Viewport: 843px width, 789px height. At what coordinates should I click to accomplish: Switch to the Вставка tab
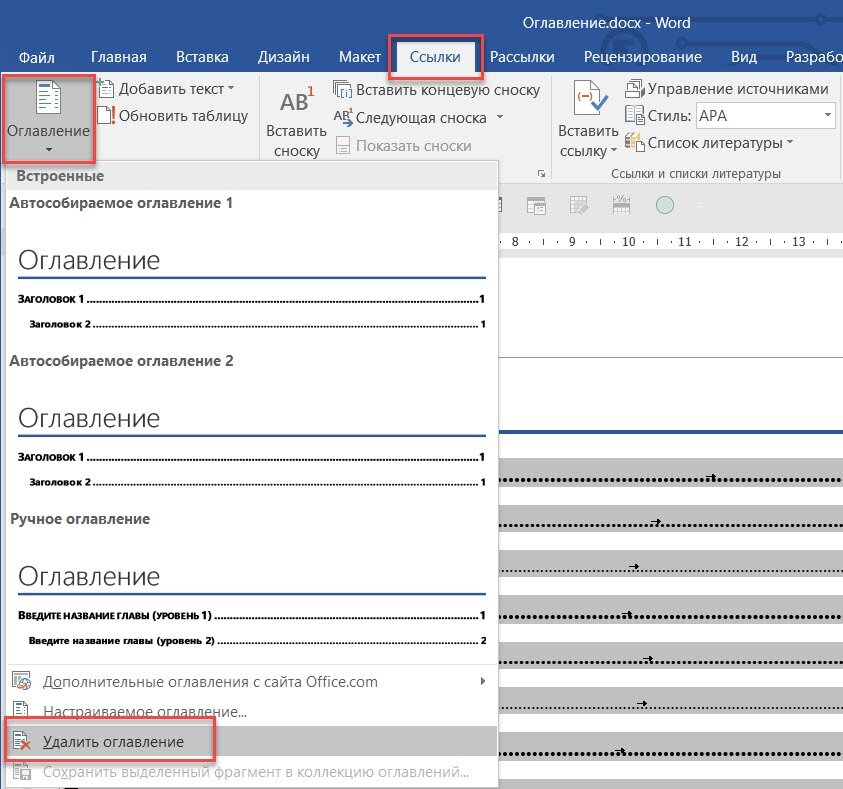click(202, 57)
